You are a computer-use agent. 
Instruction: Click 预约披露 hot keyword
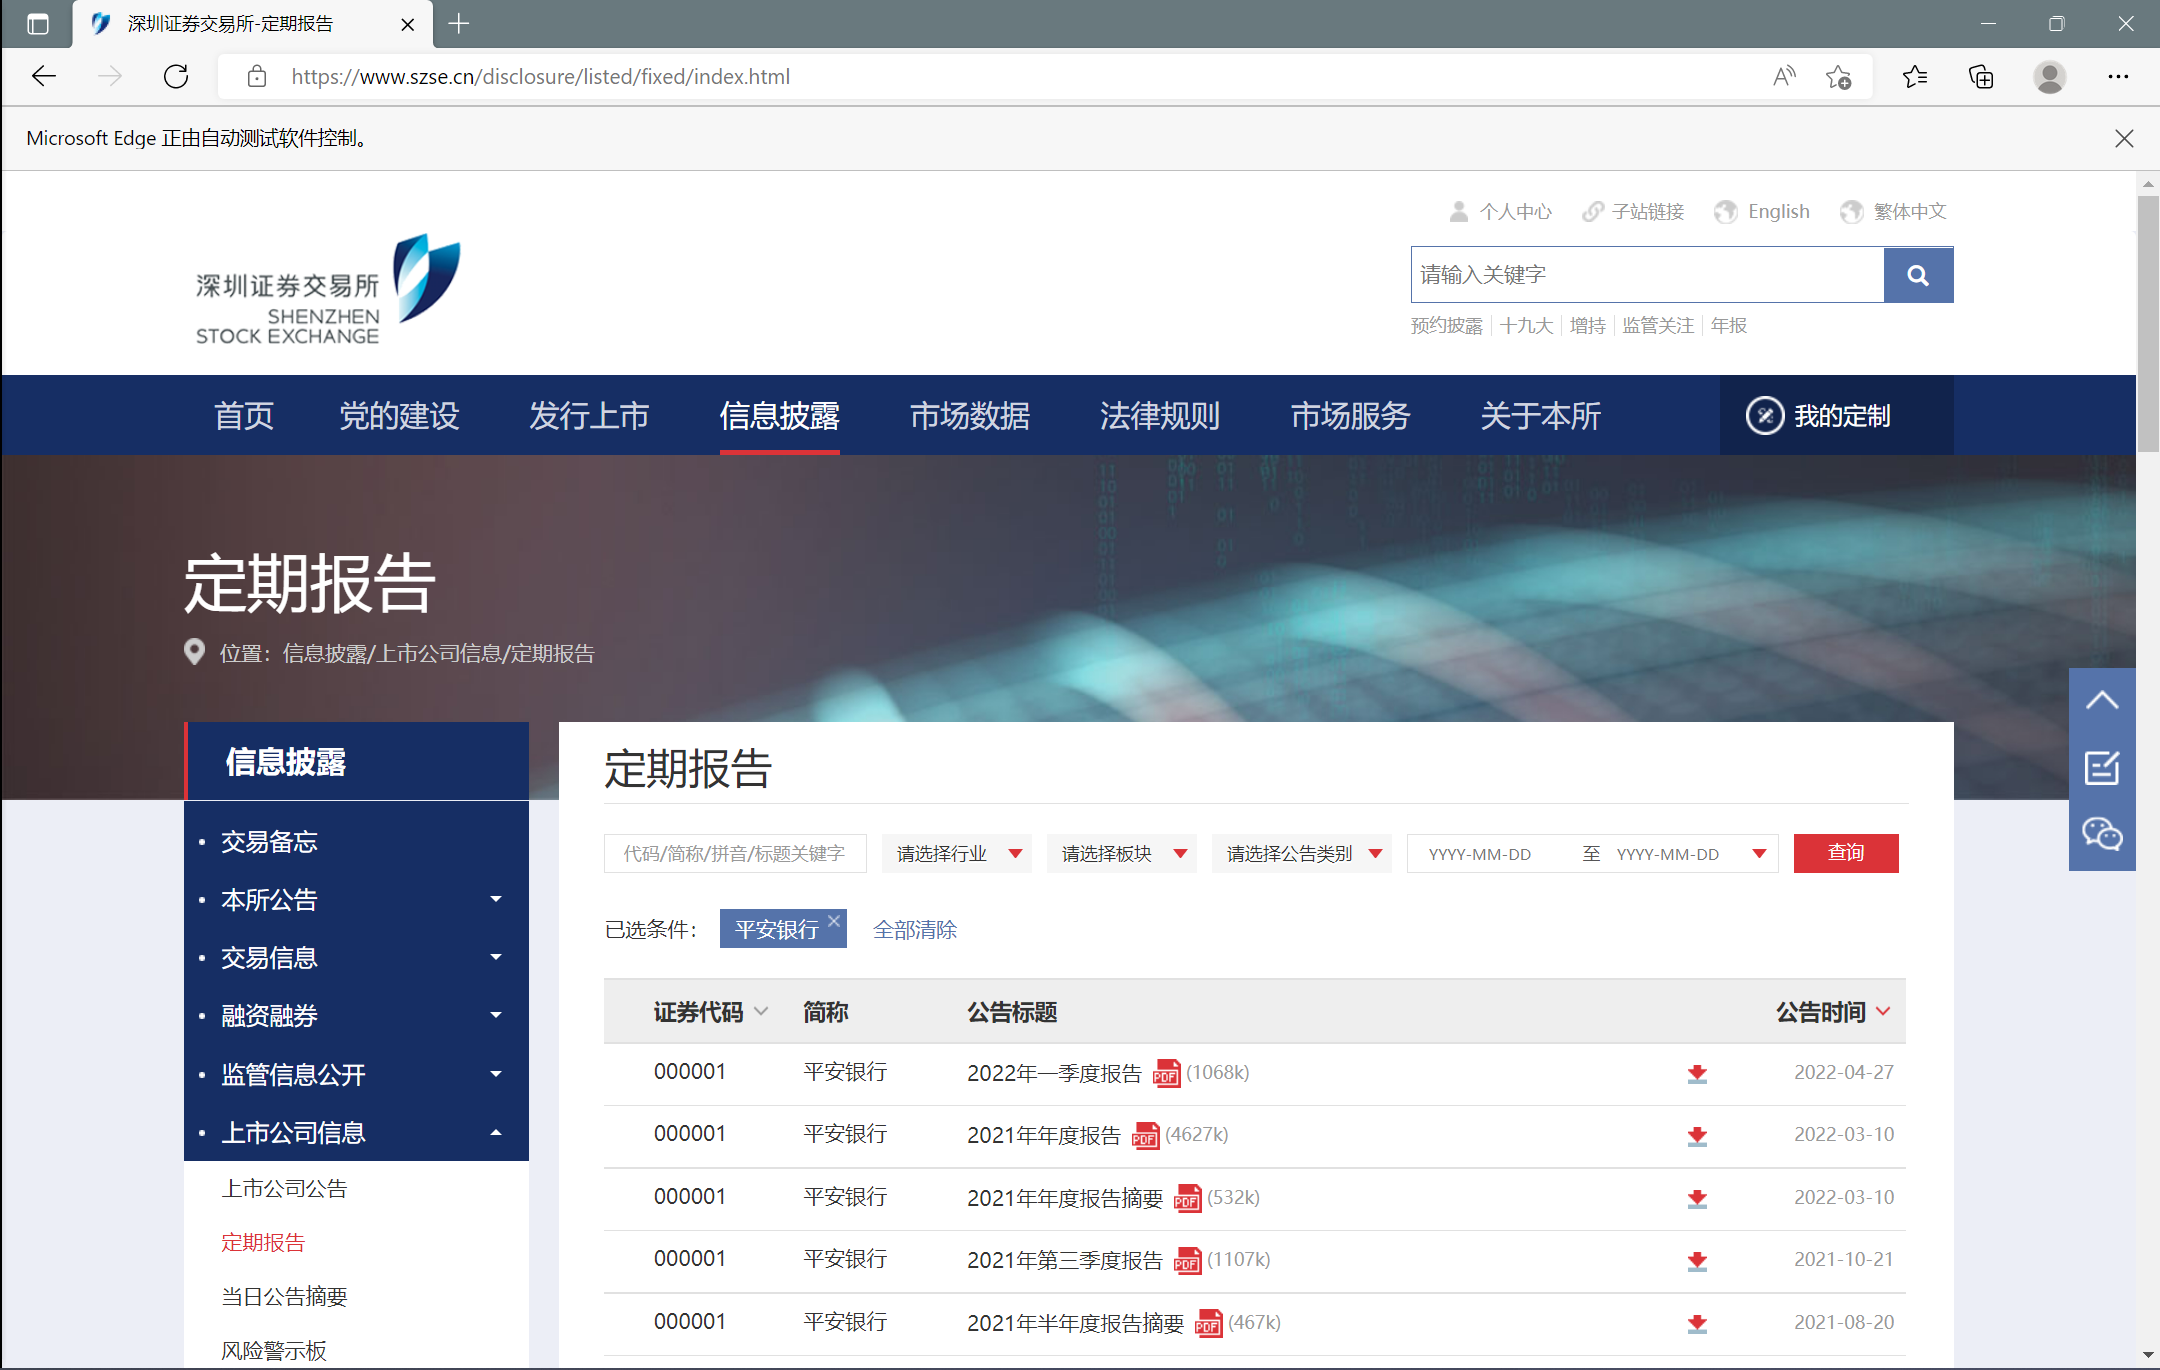(1446, 326)
